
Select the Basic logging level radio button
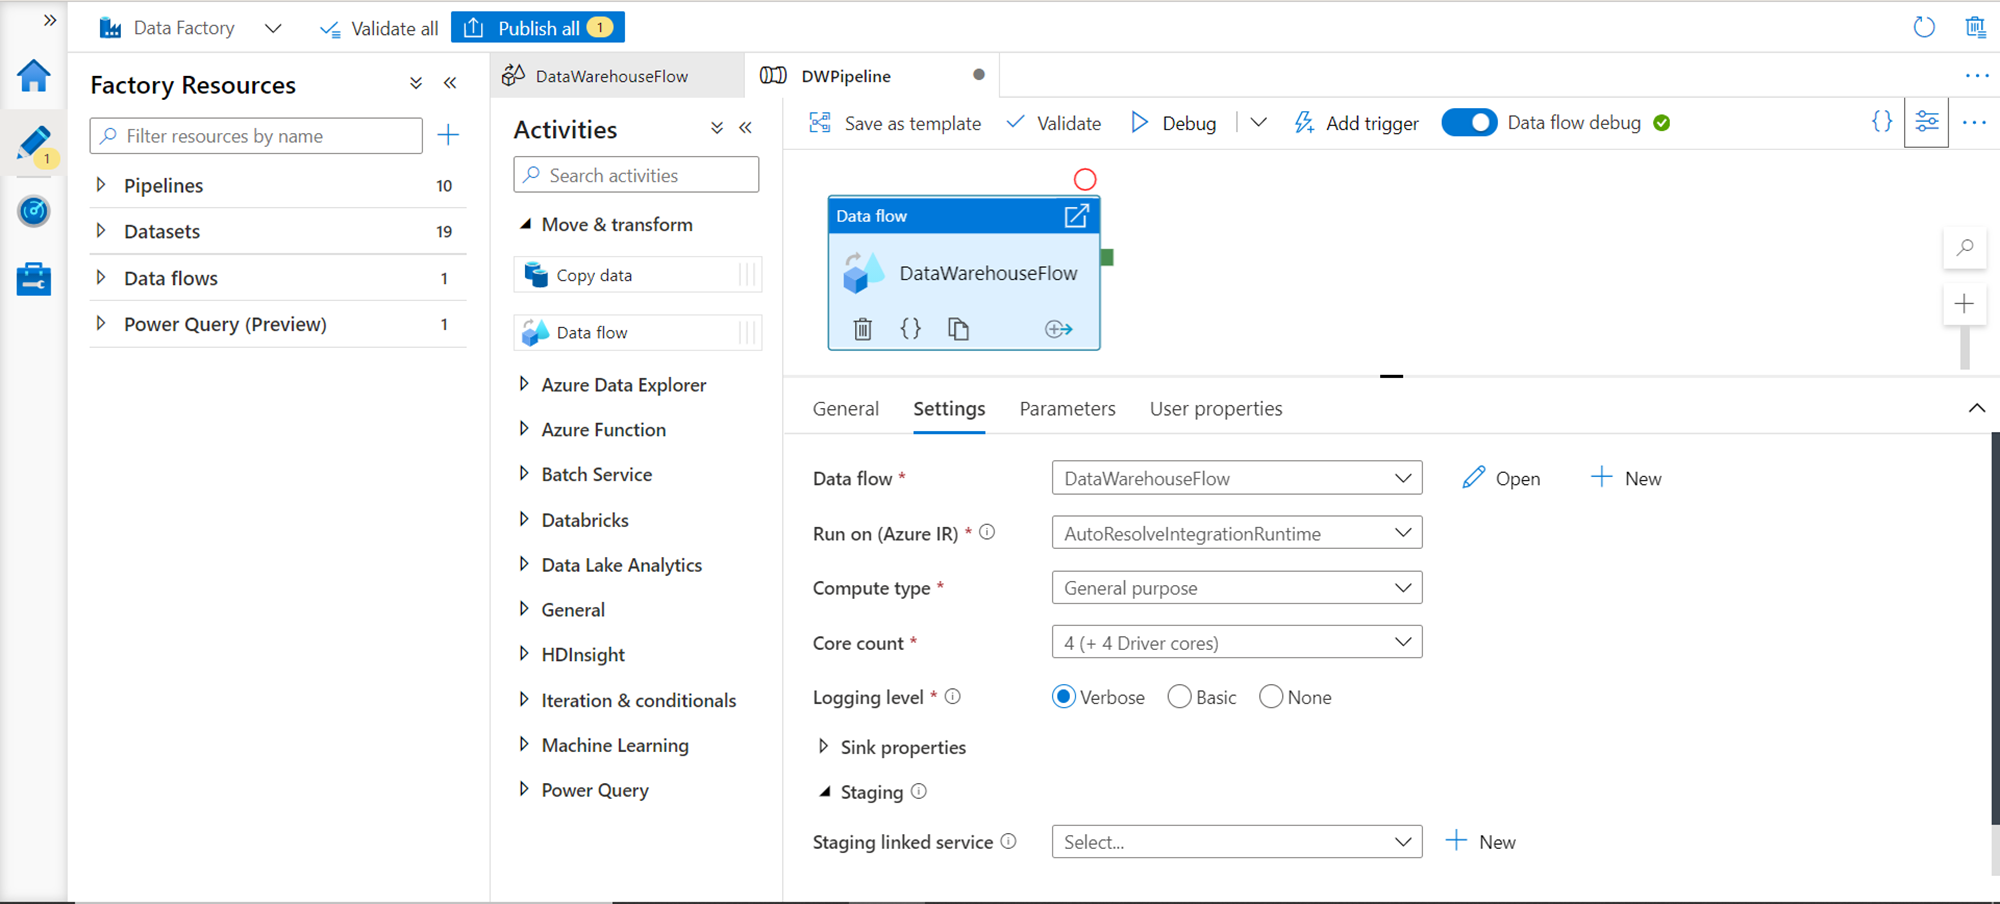pyautogui.click(x=1179, y=697)
